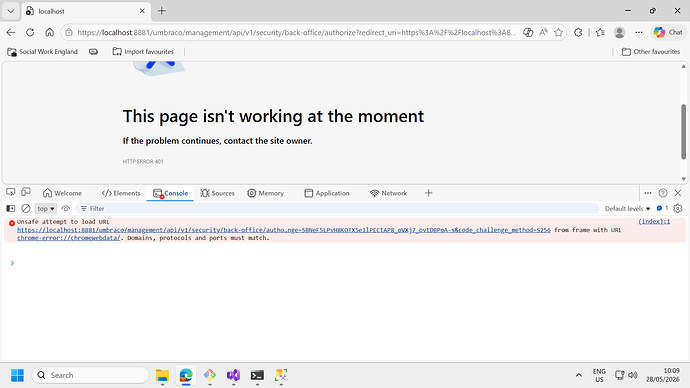This screenshot has width=690, height=388.
Task: Open the (index):1 source link
Action: click(654, 222)
